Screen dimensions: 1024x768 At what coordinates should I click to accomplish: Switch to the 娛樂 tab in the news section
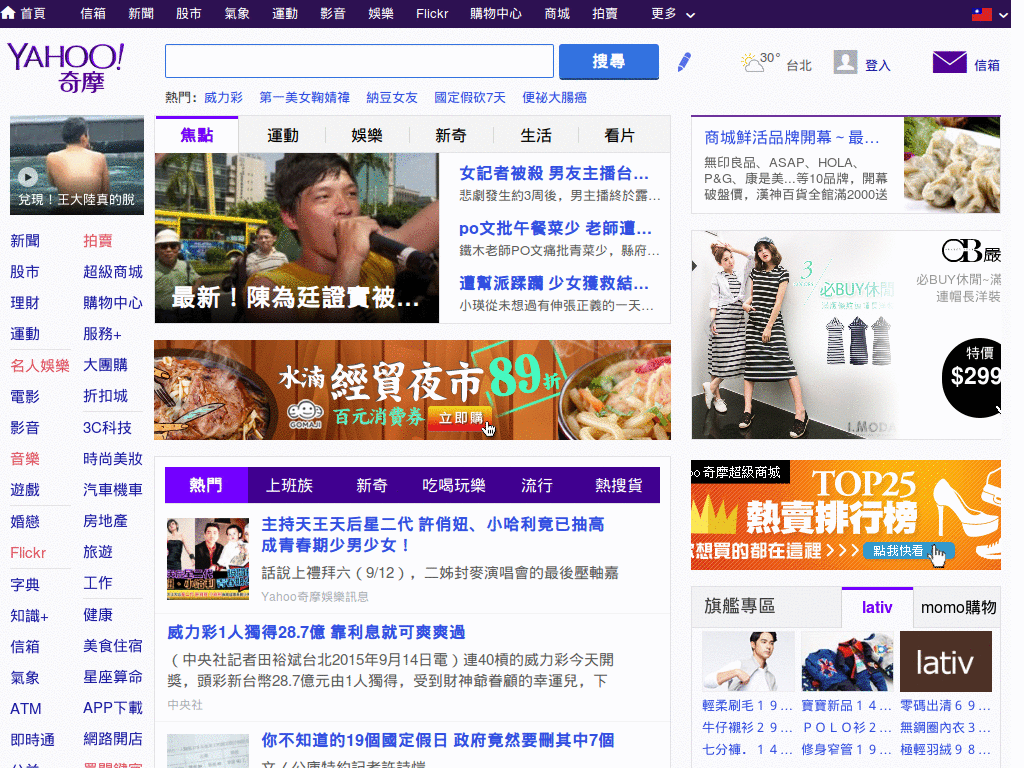(367, 134)
